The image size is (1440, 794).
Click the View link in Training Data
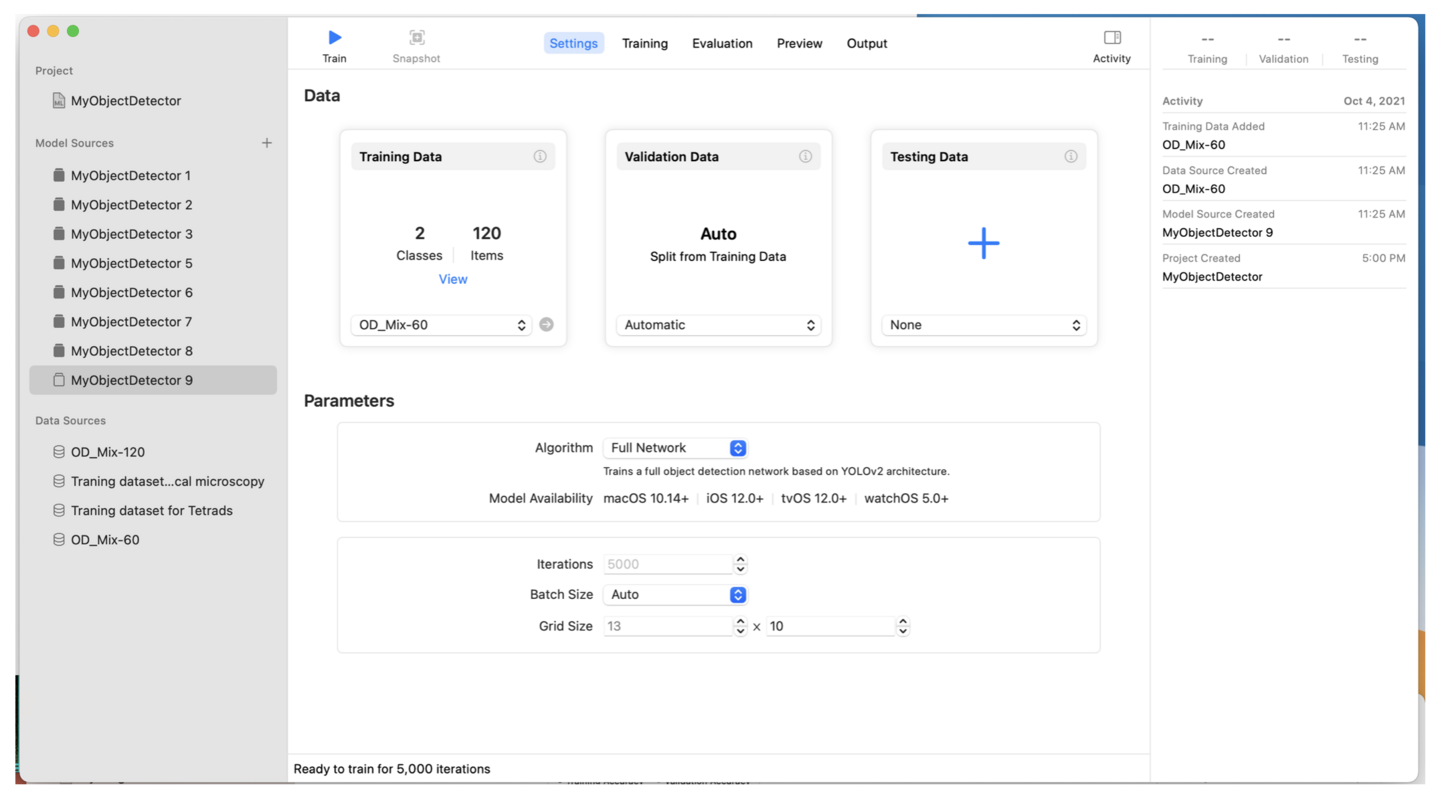point(453,279)
